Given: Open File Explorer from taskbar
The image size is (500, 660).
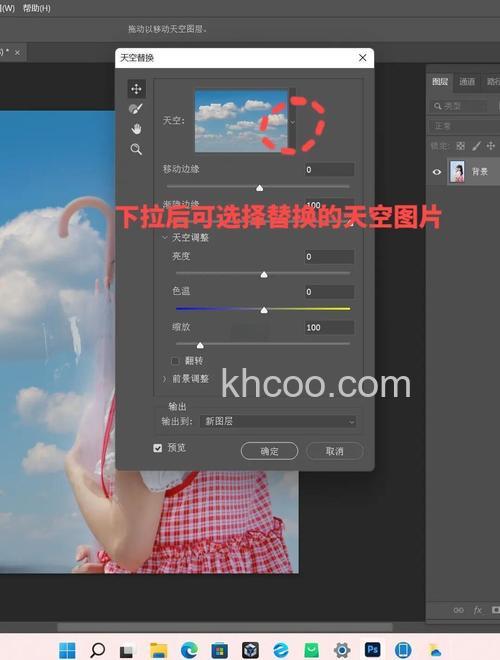Looking at the screenshot, I should point(159,650).
